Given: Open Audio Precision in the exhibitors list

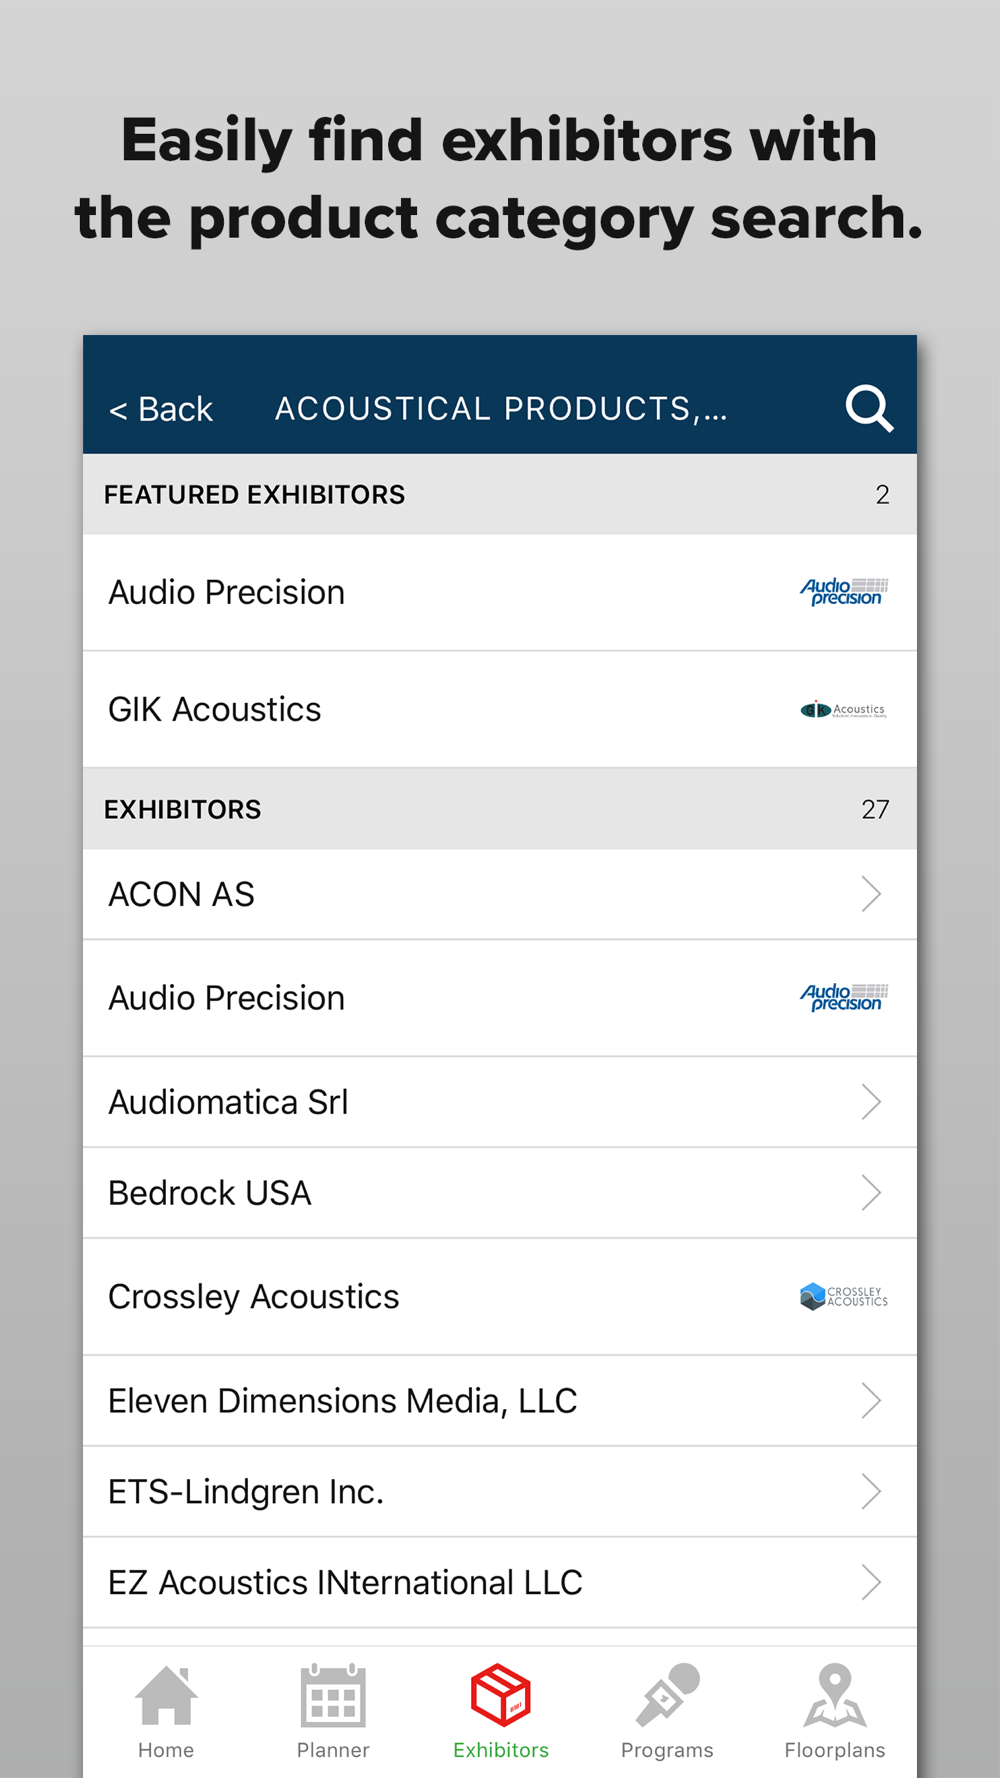Looking at the screenshot, I should [x=500, y=998].
